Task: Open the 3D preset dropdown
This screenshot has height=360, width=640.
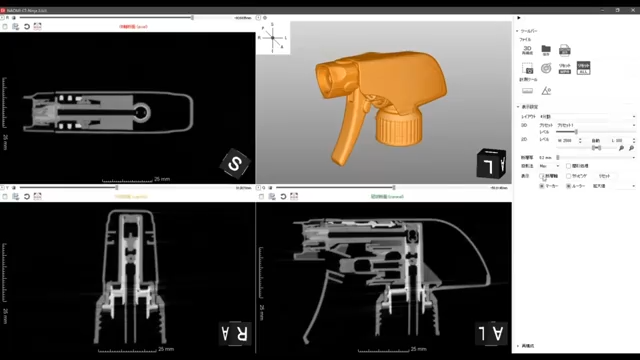Action: tap(596, 125)
